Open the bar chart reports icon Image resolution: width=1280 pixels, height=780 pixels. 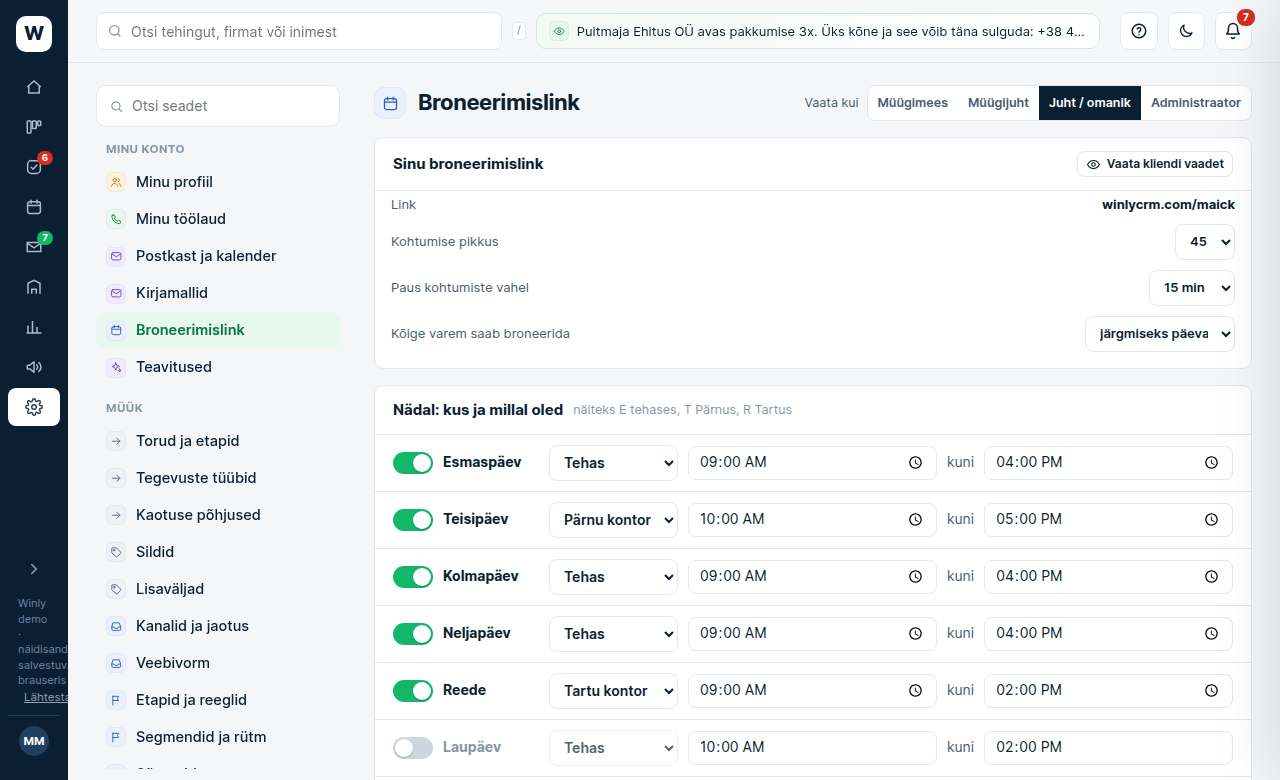(34, 327)
